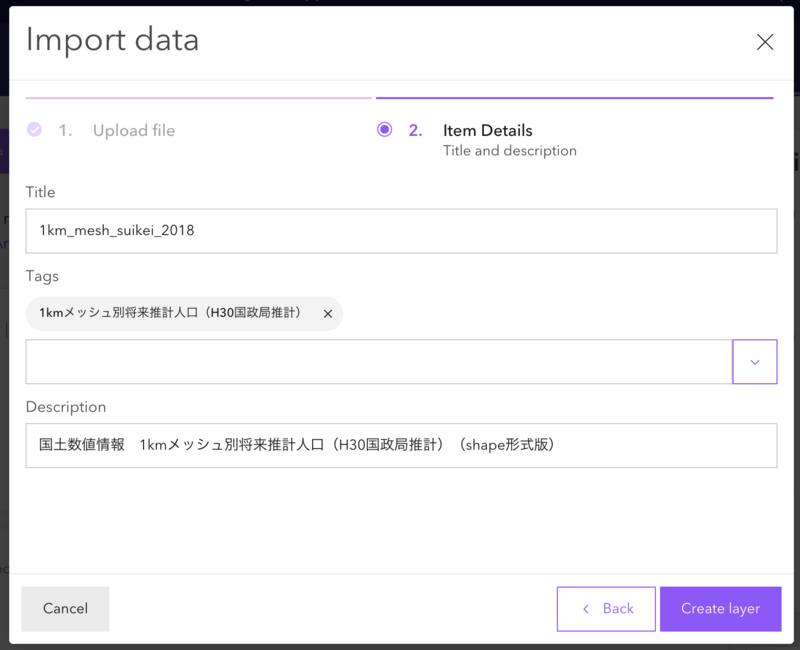
Task: Click the Create layer button
Action: pos(720,609)
